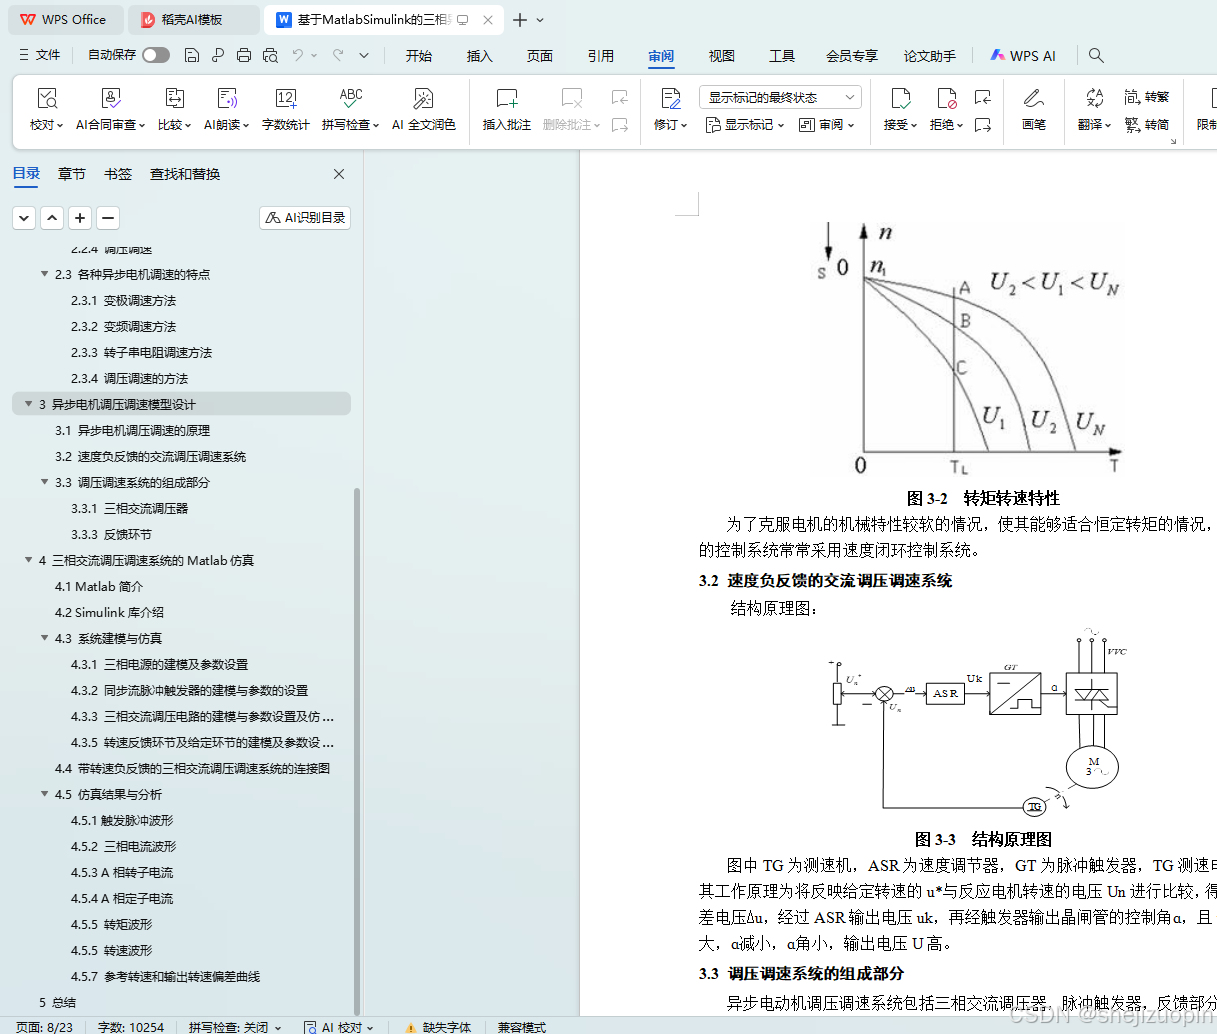This screenshot has height=1034, width=1217.
Task: Open the 稻壳AI模板 window tab
Action: (x=193, y=19)
